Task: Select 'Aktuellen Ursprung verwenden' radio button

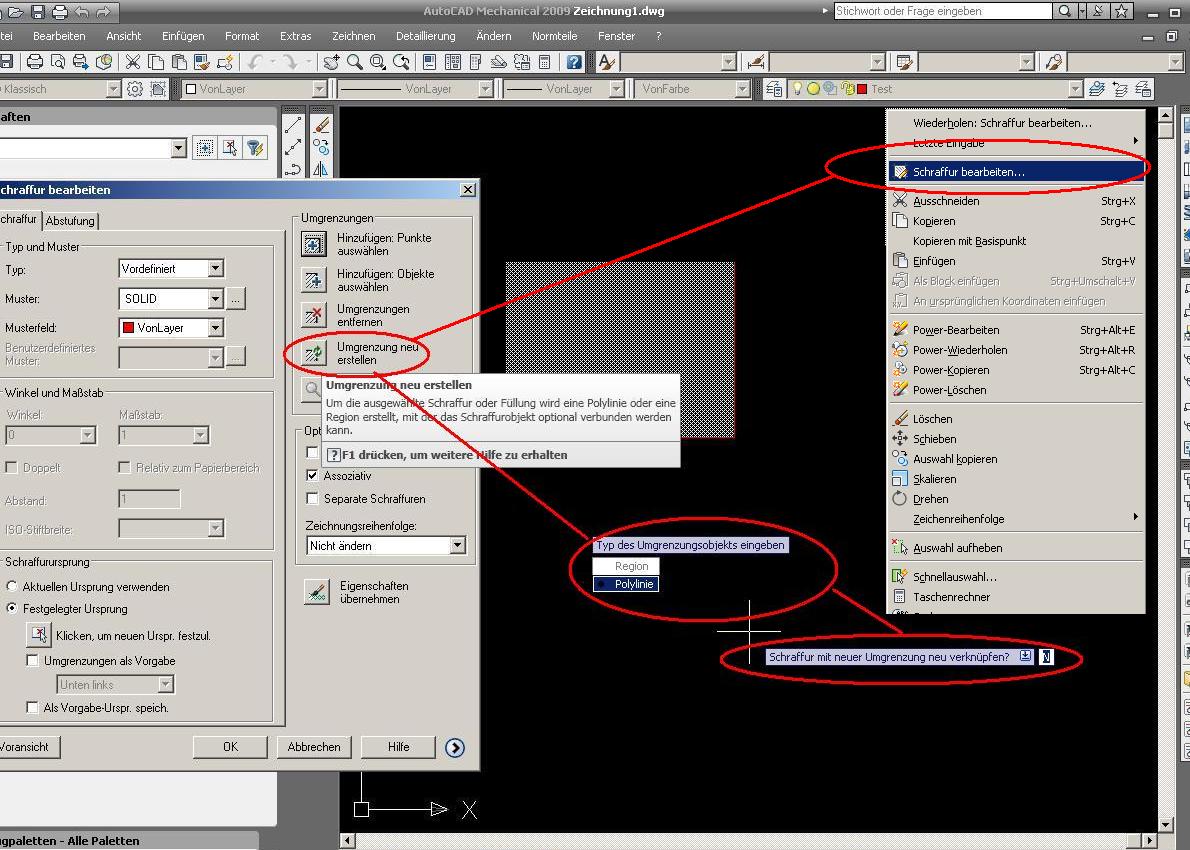Action: [x=11, y=586]
